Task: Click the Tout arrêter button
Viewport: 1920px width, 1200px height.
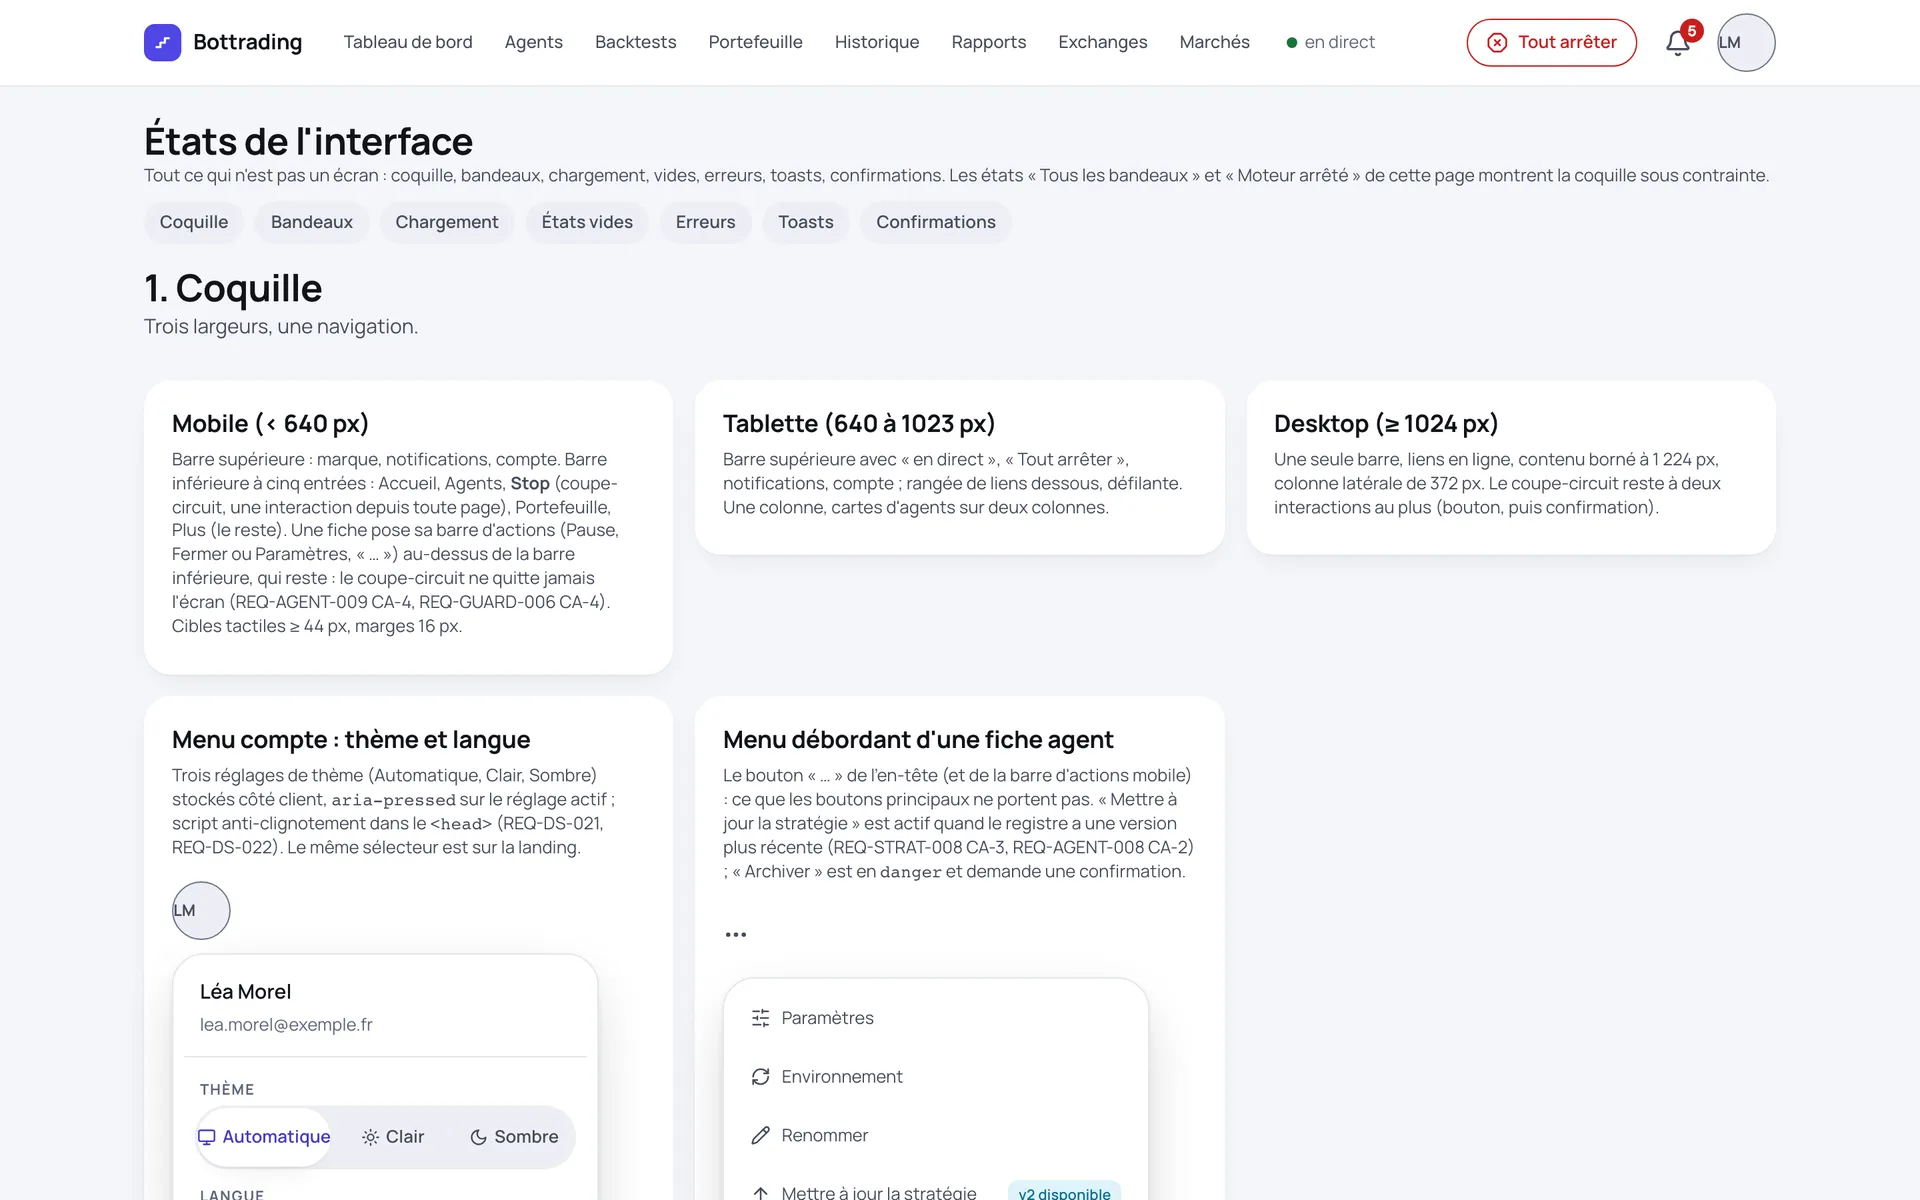Action: (x=1552, y=42)
